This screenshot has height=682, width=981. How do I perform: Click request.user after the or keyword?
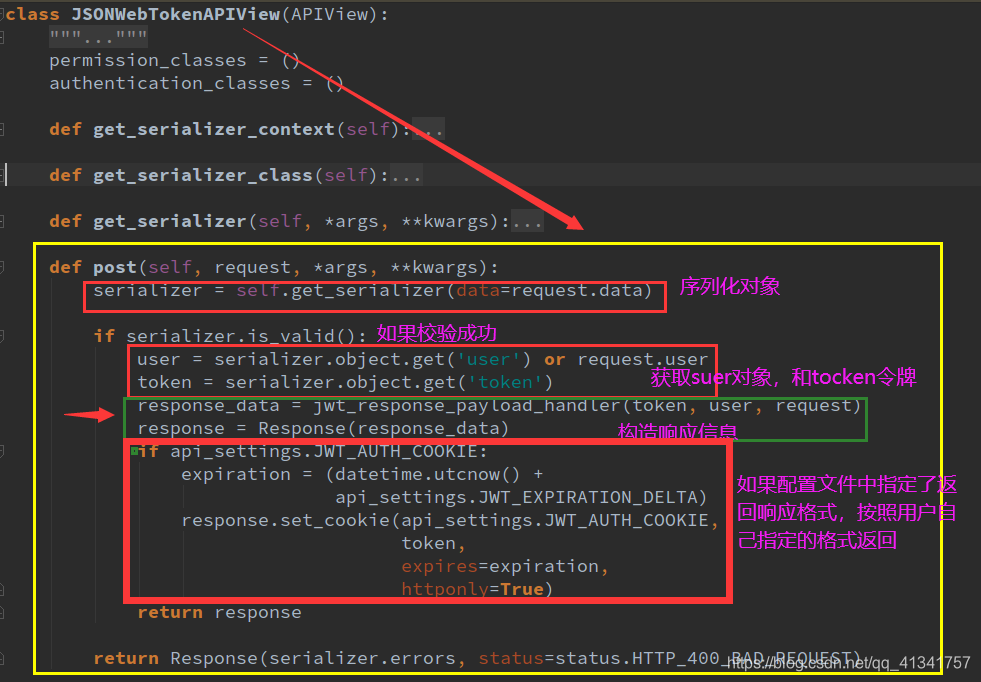[x=643, y=360]
